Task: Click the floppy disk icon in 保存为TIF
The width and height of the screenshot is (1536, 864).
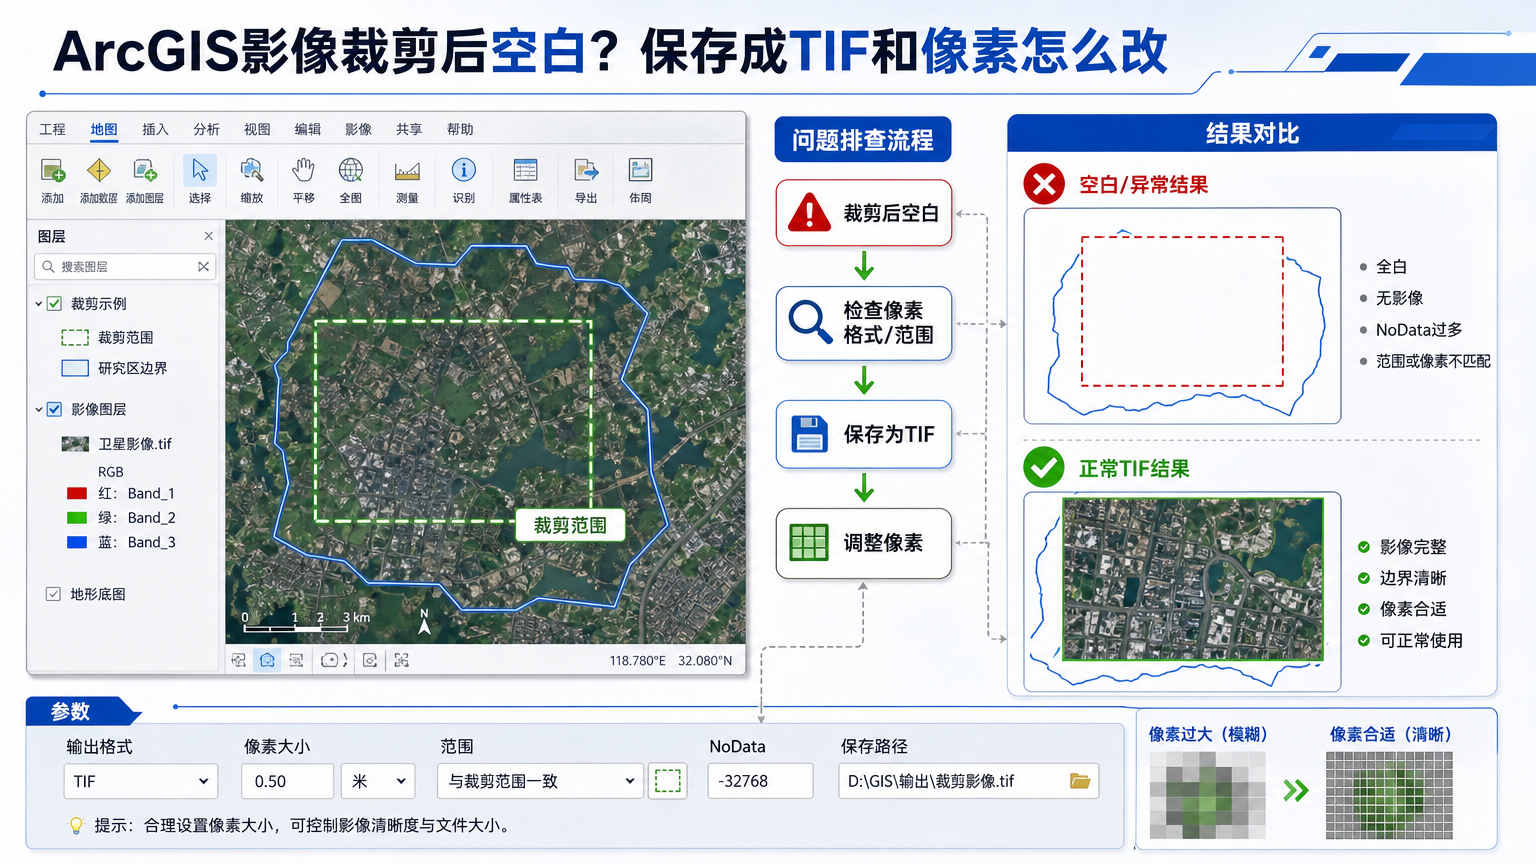Action: [x=809, y=434]
